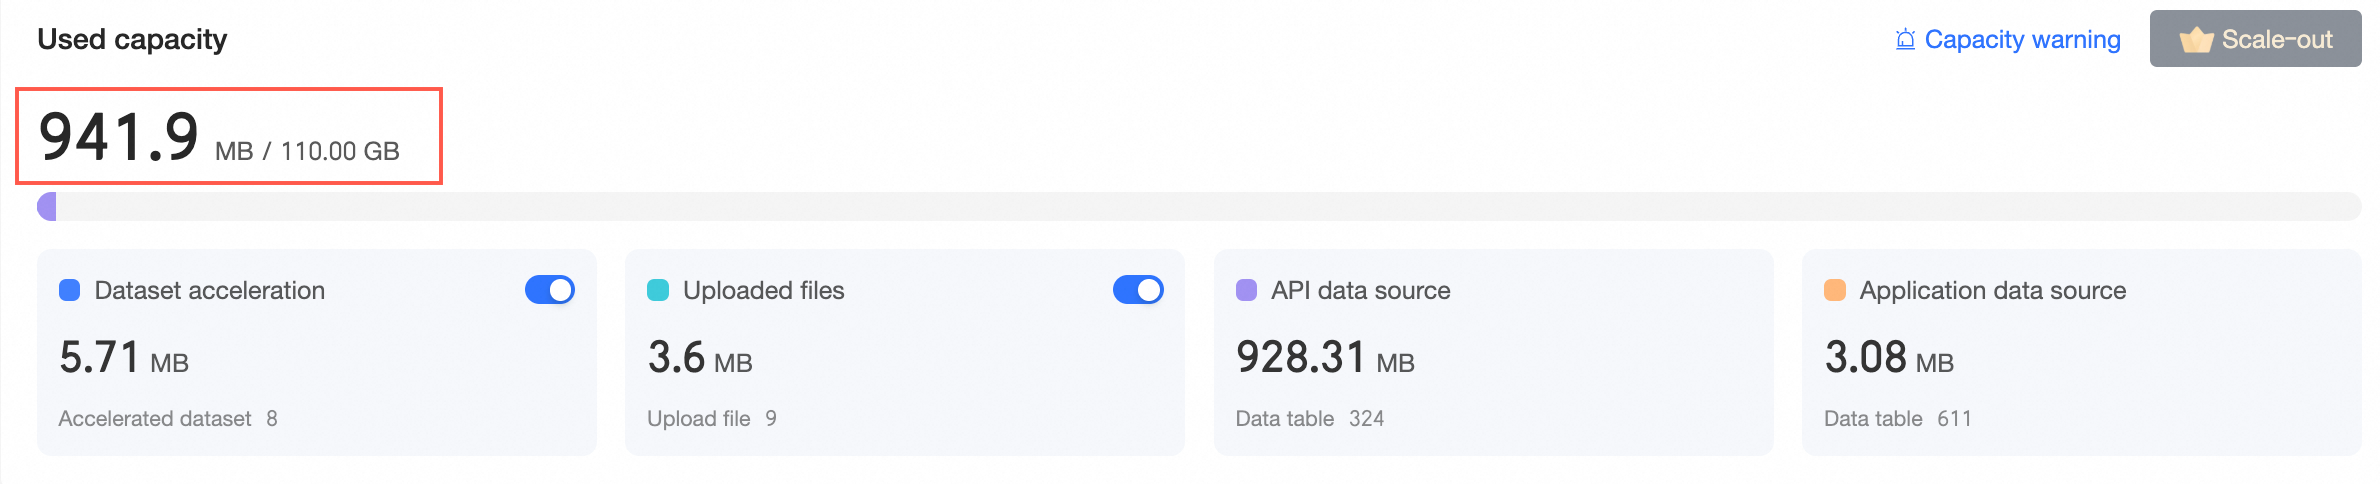Select the 941.9 MB used capacity value
Image resolution: width=2380 pixels, height=484 pixels.
tap(119, 137)
